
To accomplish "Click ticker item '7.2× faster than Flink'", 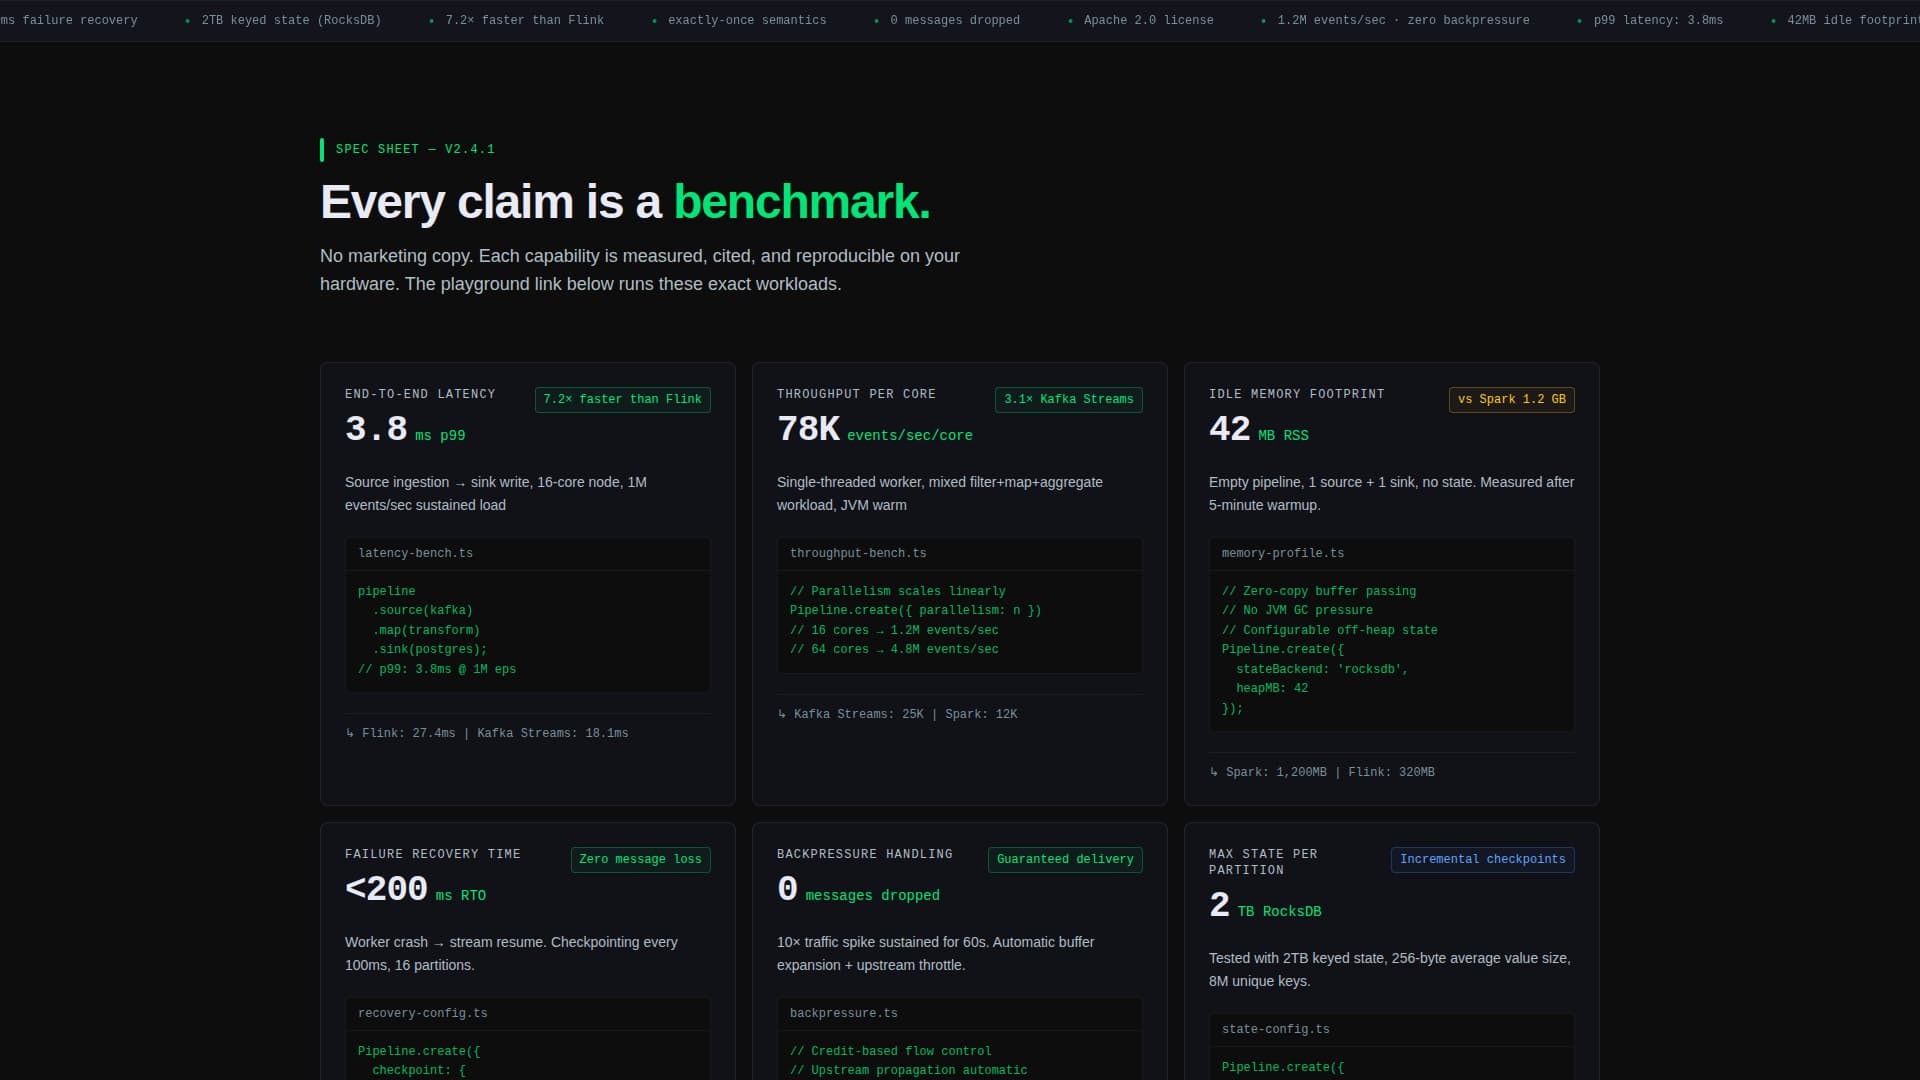I will [524, 21].
